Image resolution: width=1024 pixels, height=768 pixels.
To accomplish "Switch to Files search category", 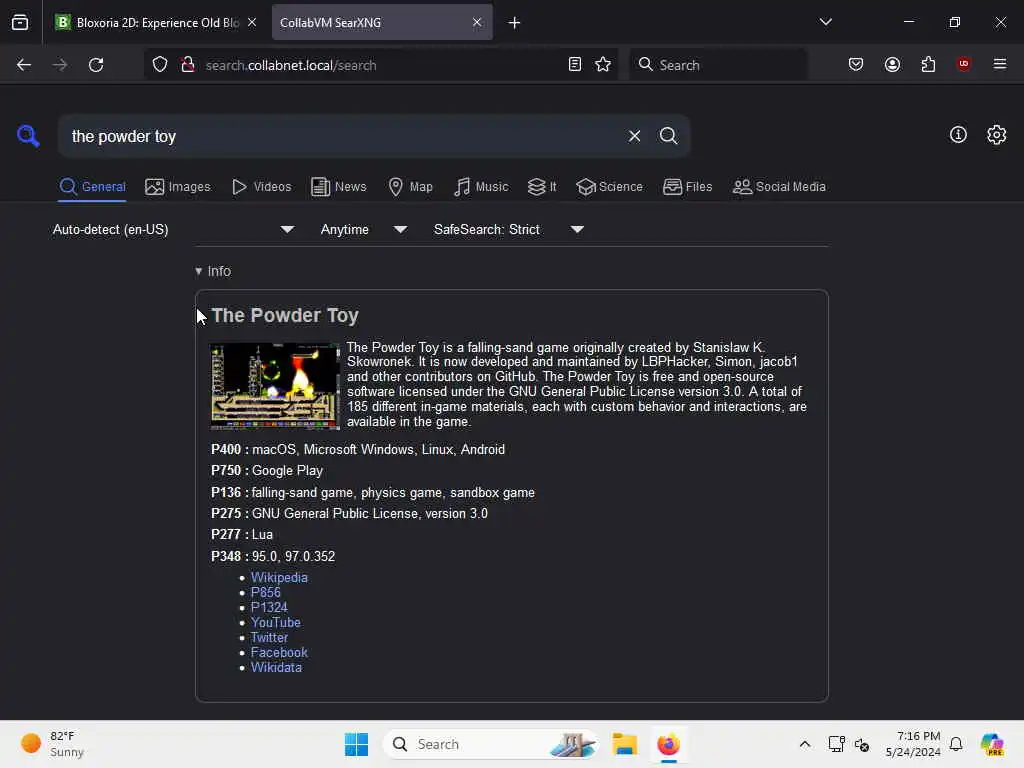I will tap(687, 187).
